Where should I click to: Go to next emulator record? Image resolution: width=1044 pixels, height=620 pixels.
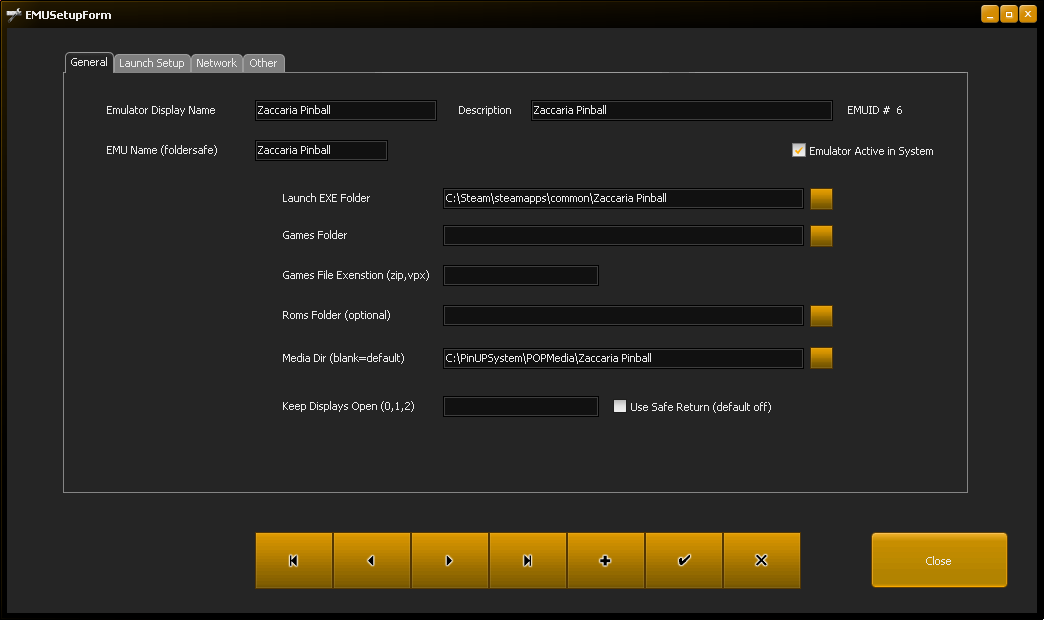coord(450,561)
